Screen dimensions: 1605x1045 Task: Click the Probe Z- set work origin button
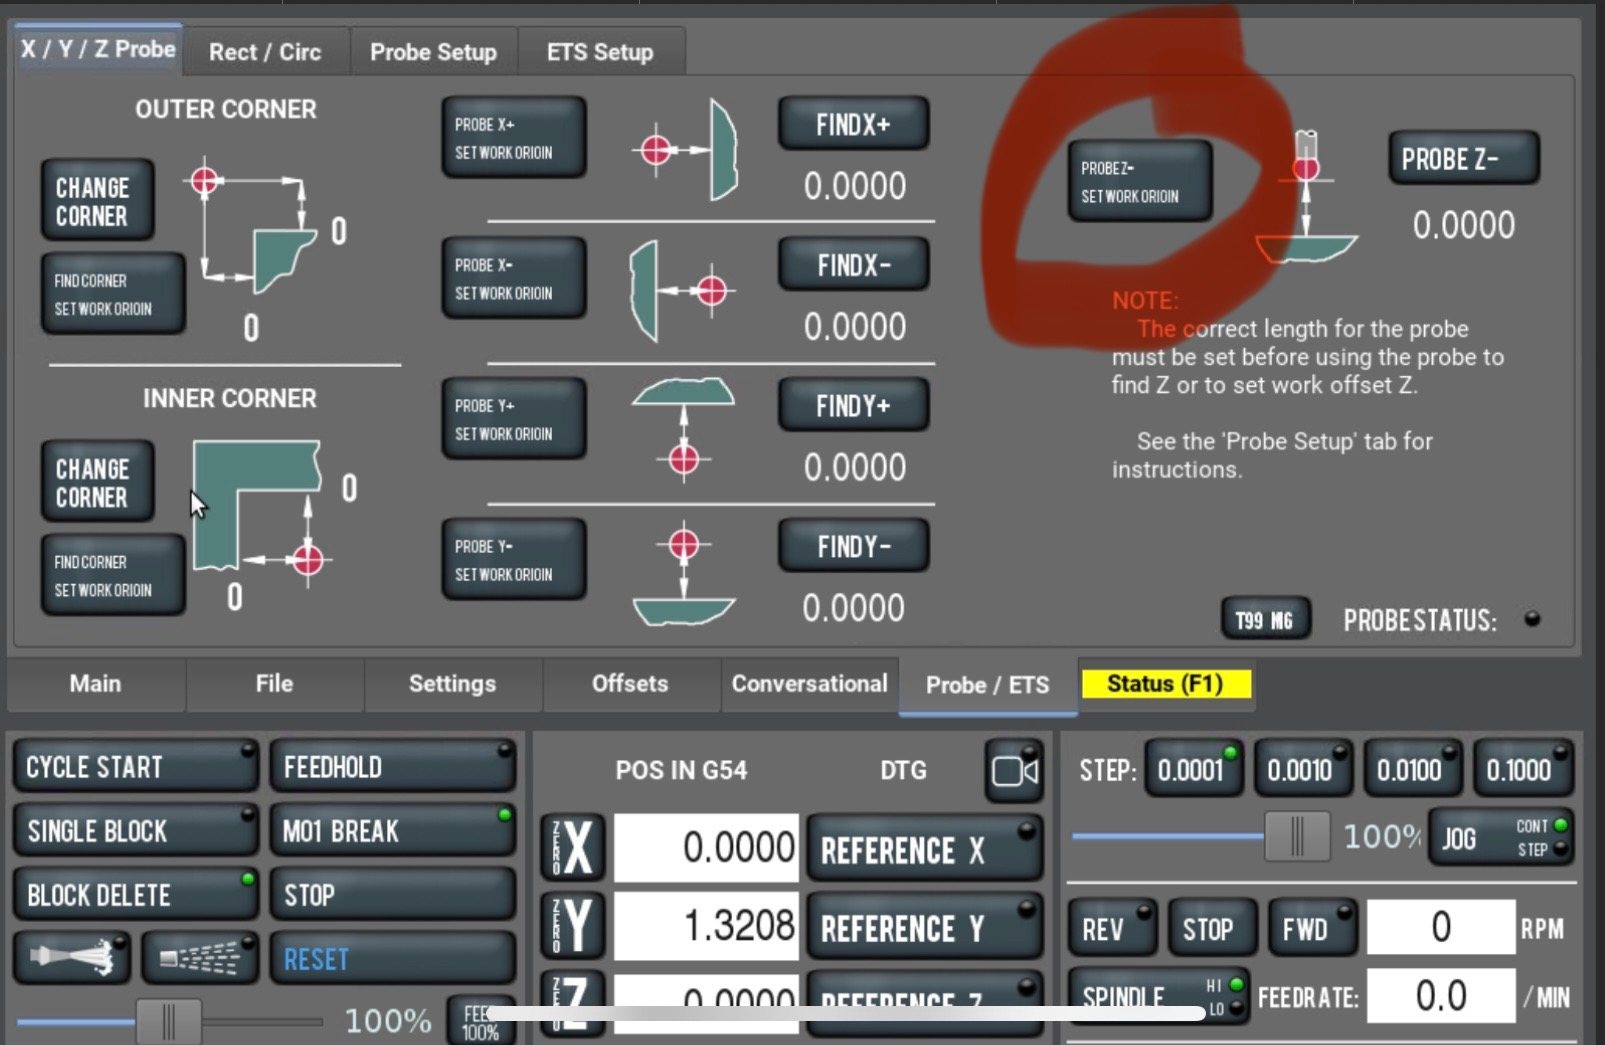click(1139, 182)
